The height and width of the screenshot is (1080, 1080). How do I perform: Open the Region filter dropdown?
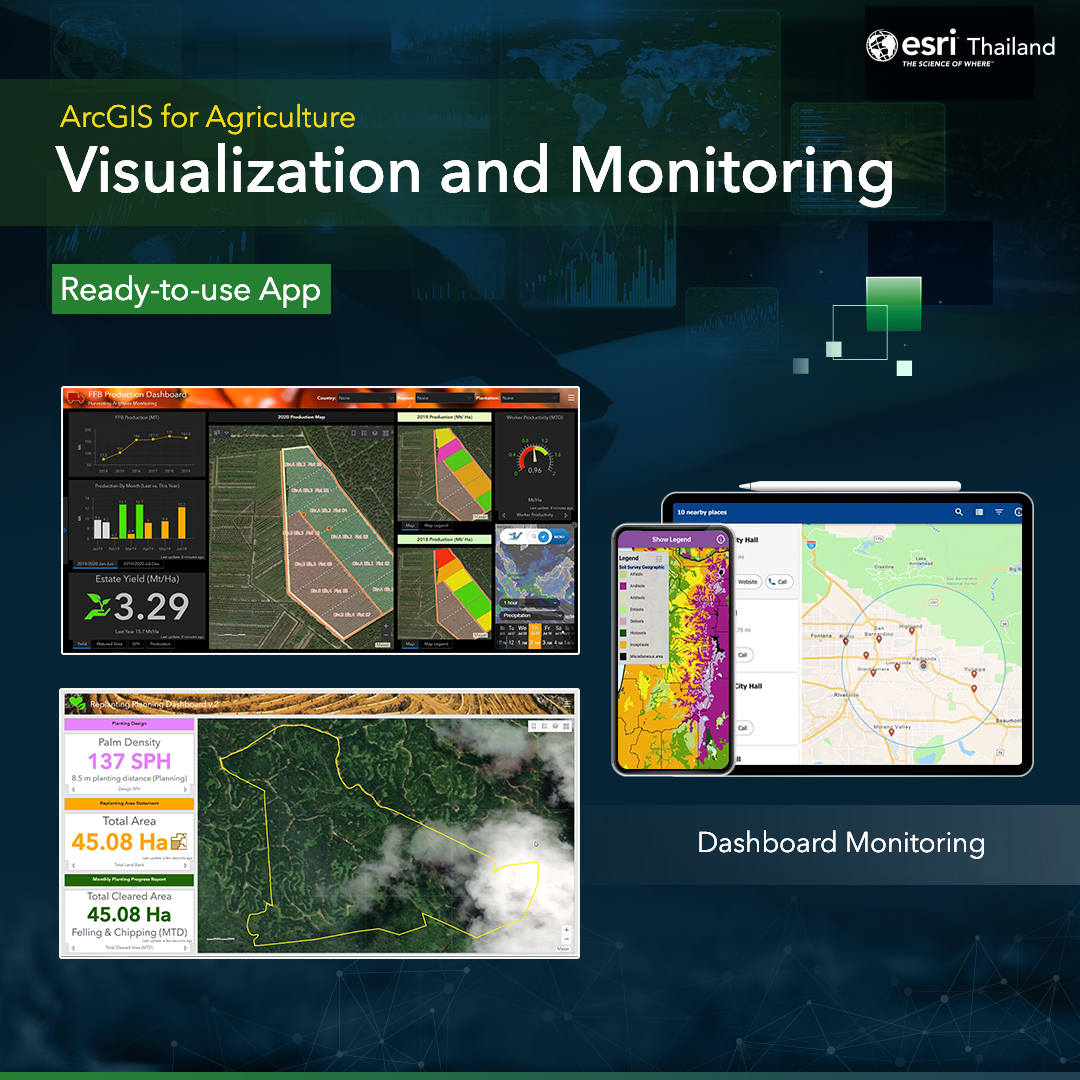click(445, 397)
